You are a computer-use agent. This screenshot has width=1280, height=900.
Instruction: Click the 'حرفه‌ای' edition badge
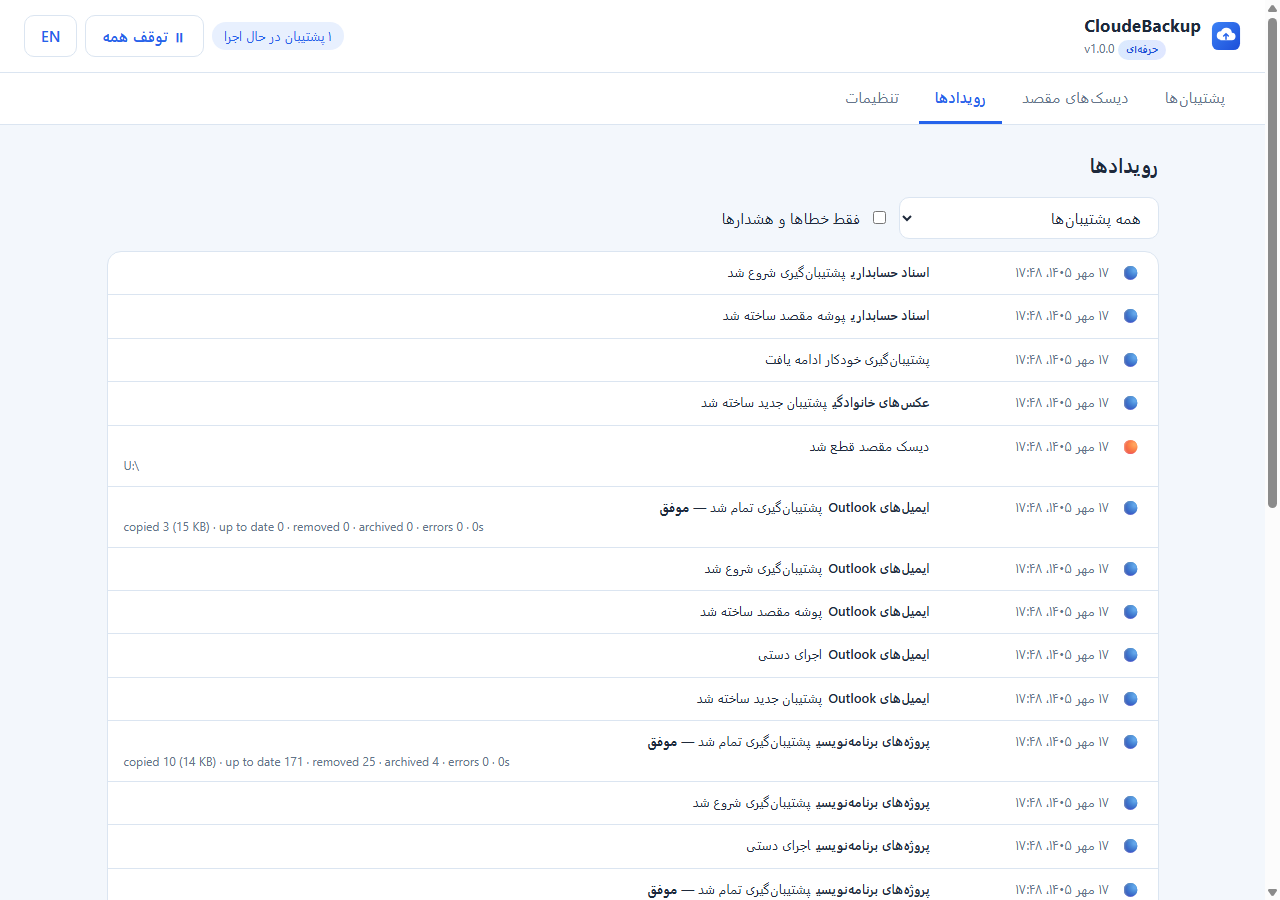click(1142, 49)
